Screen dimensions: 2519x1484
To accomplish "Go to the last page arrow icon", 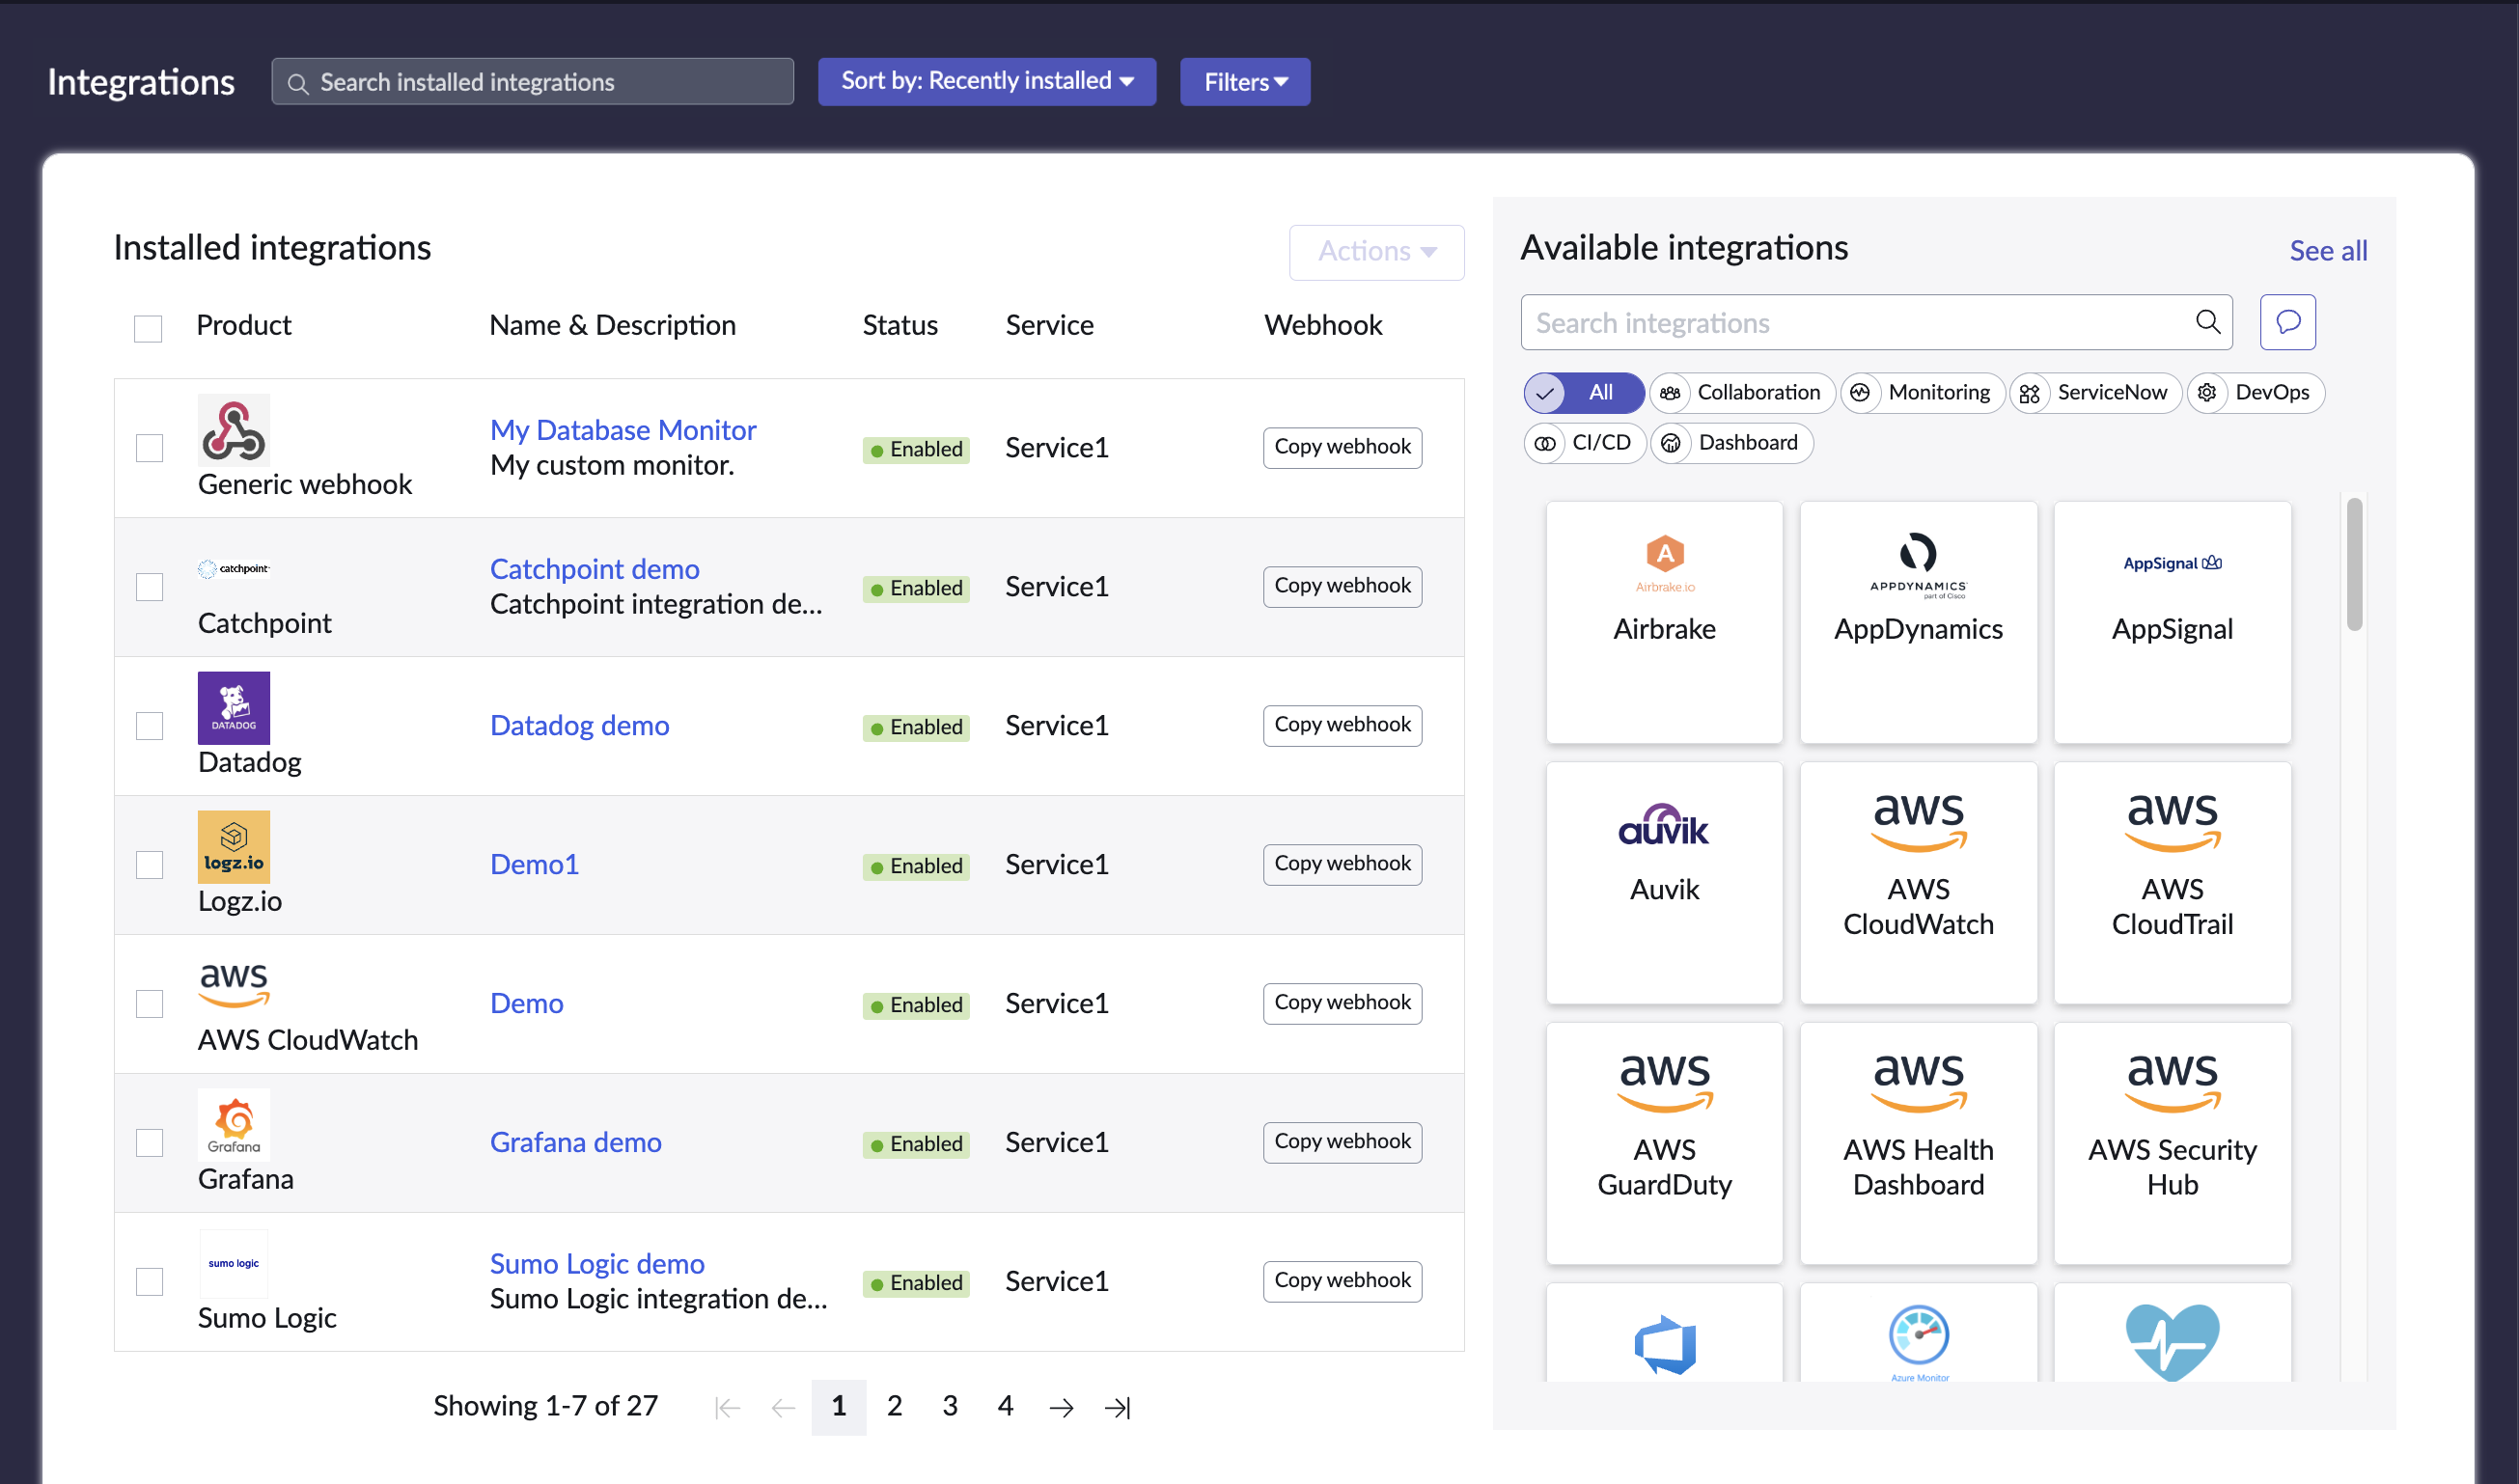I will click(1117, 1407).
